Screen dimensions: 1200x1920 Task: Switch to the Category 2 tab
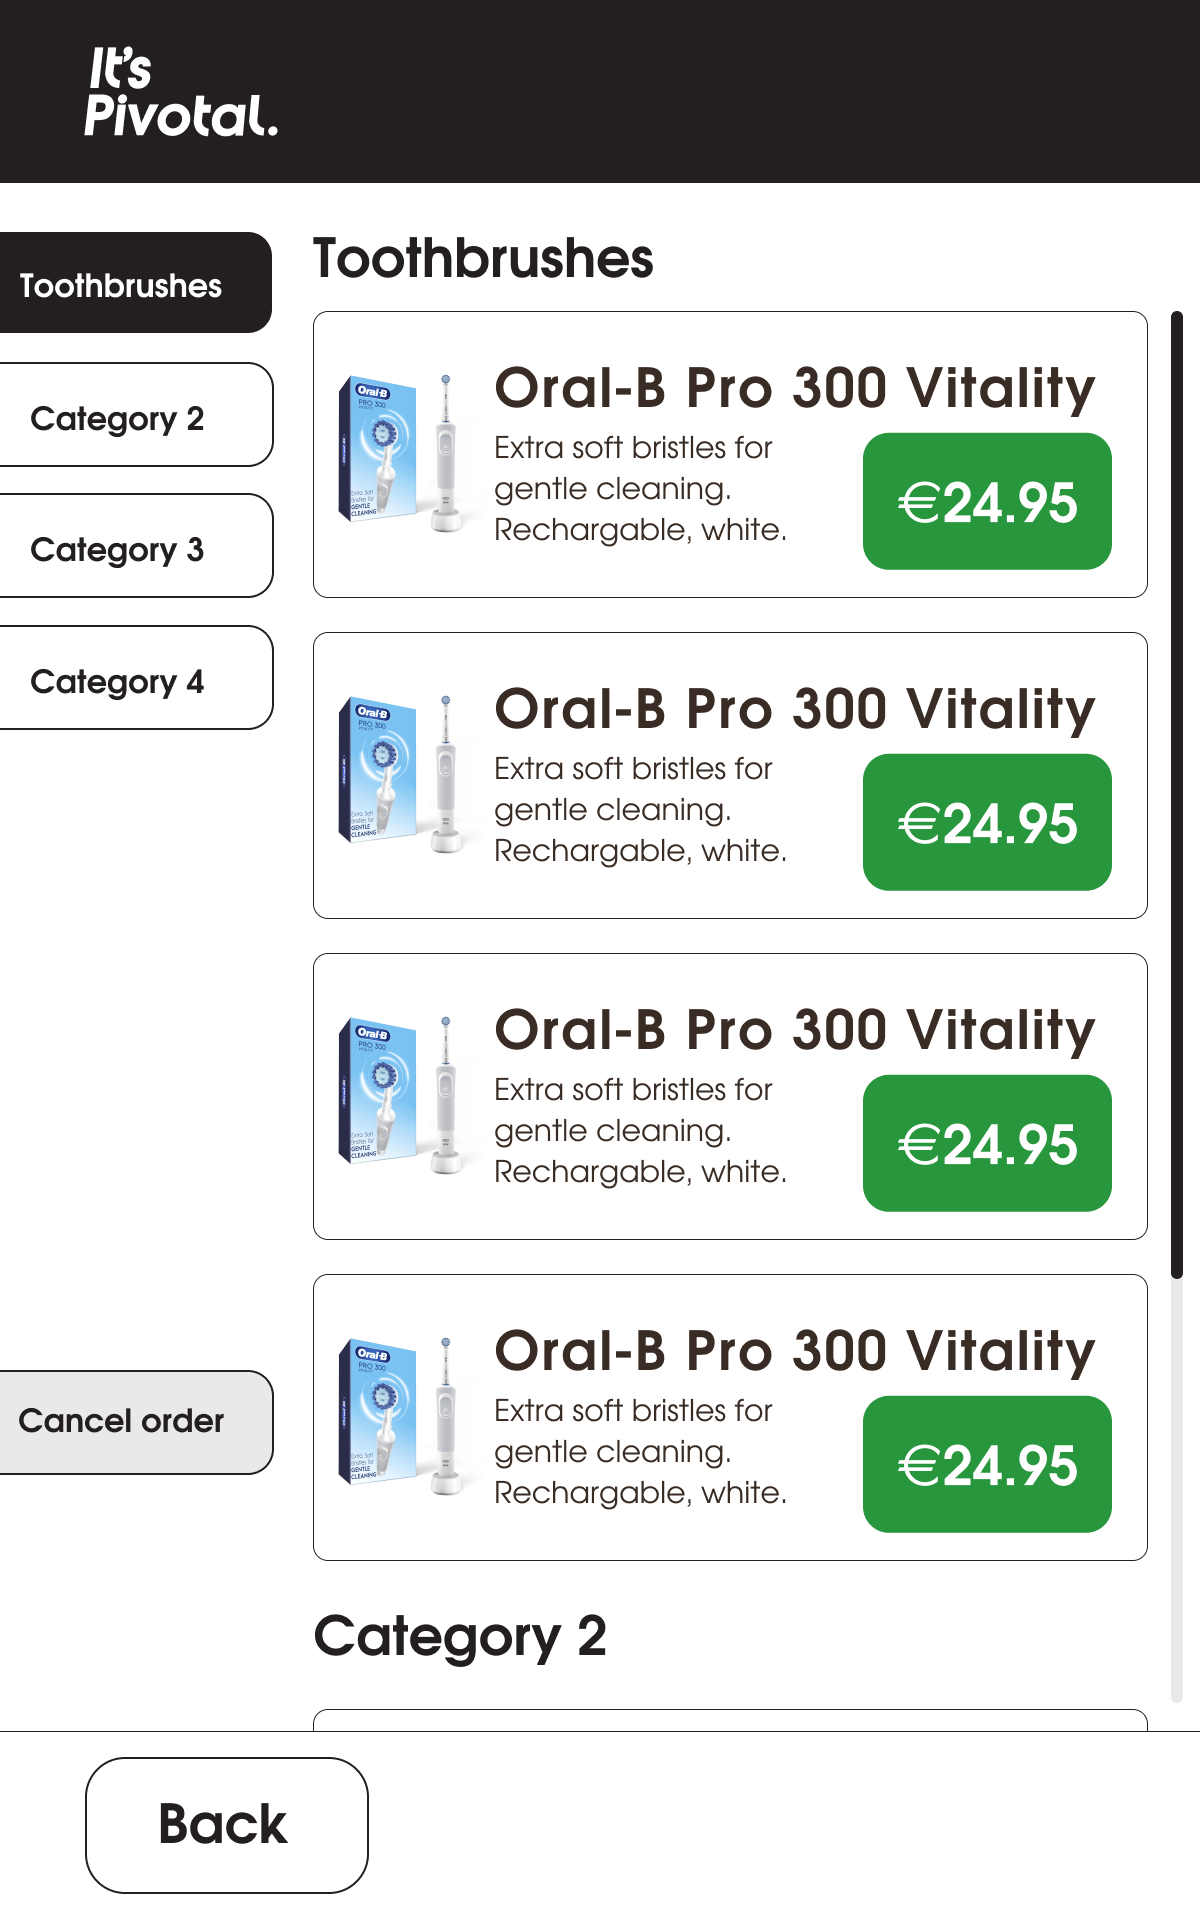(x=119, y=416)
